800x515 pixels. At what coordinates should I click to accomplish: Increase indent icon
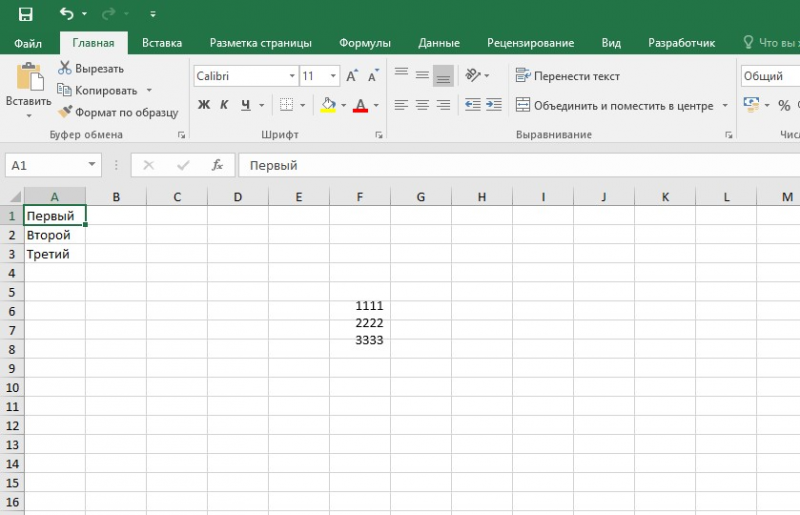coord(493,105)
